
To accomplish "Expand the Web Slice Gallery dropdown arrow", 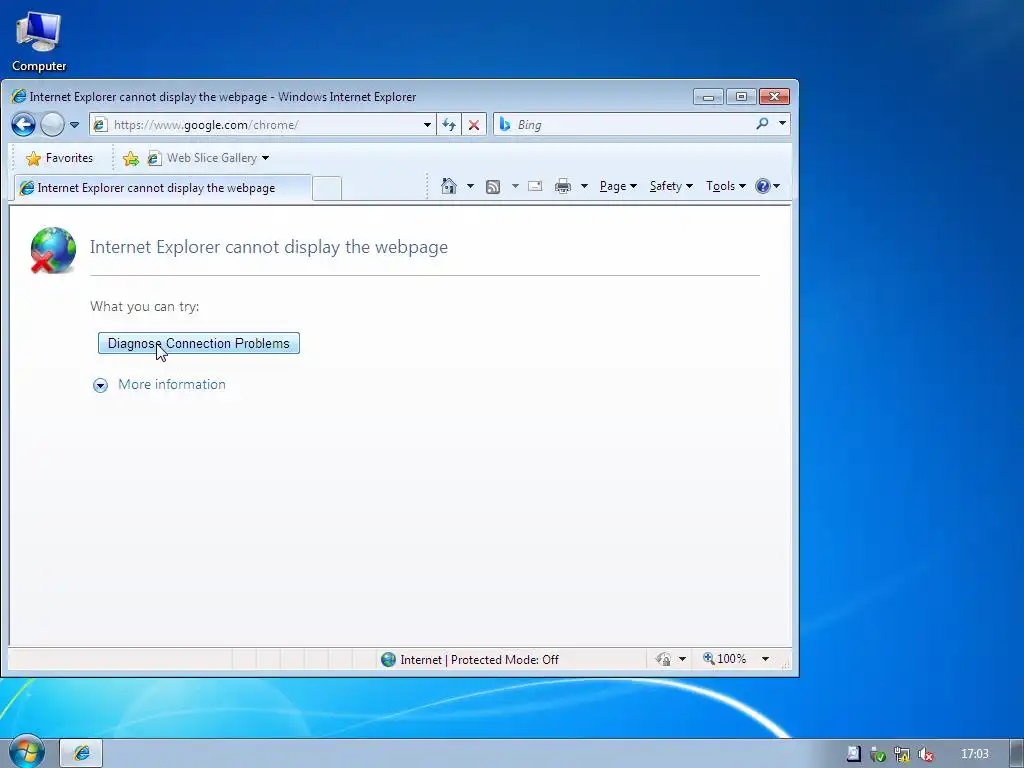I will click(265, 158).
